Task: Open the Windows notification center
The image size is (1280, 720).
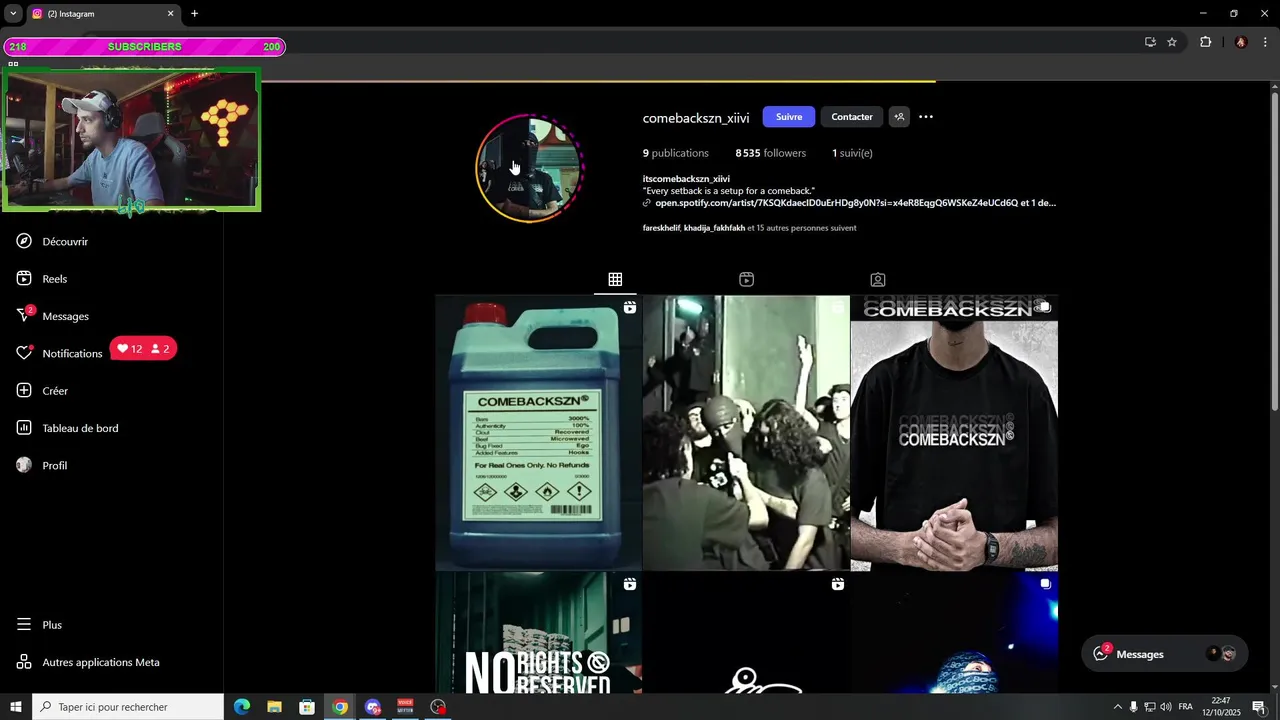Action: click(1259, 707)
